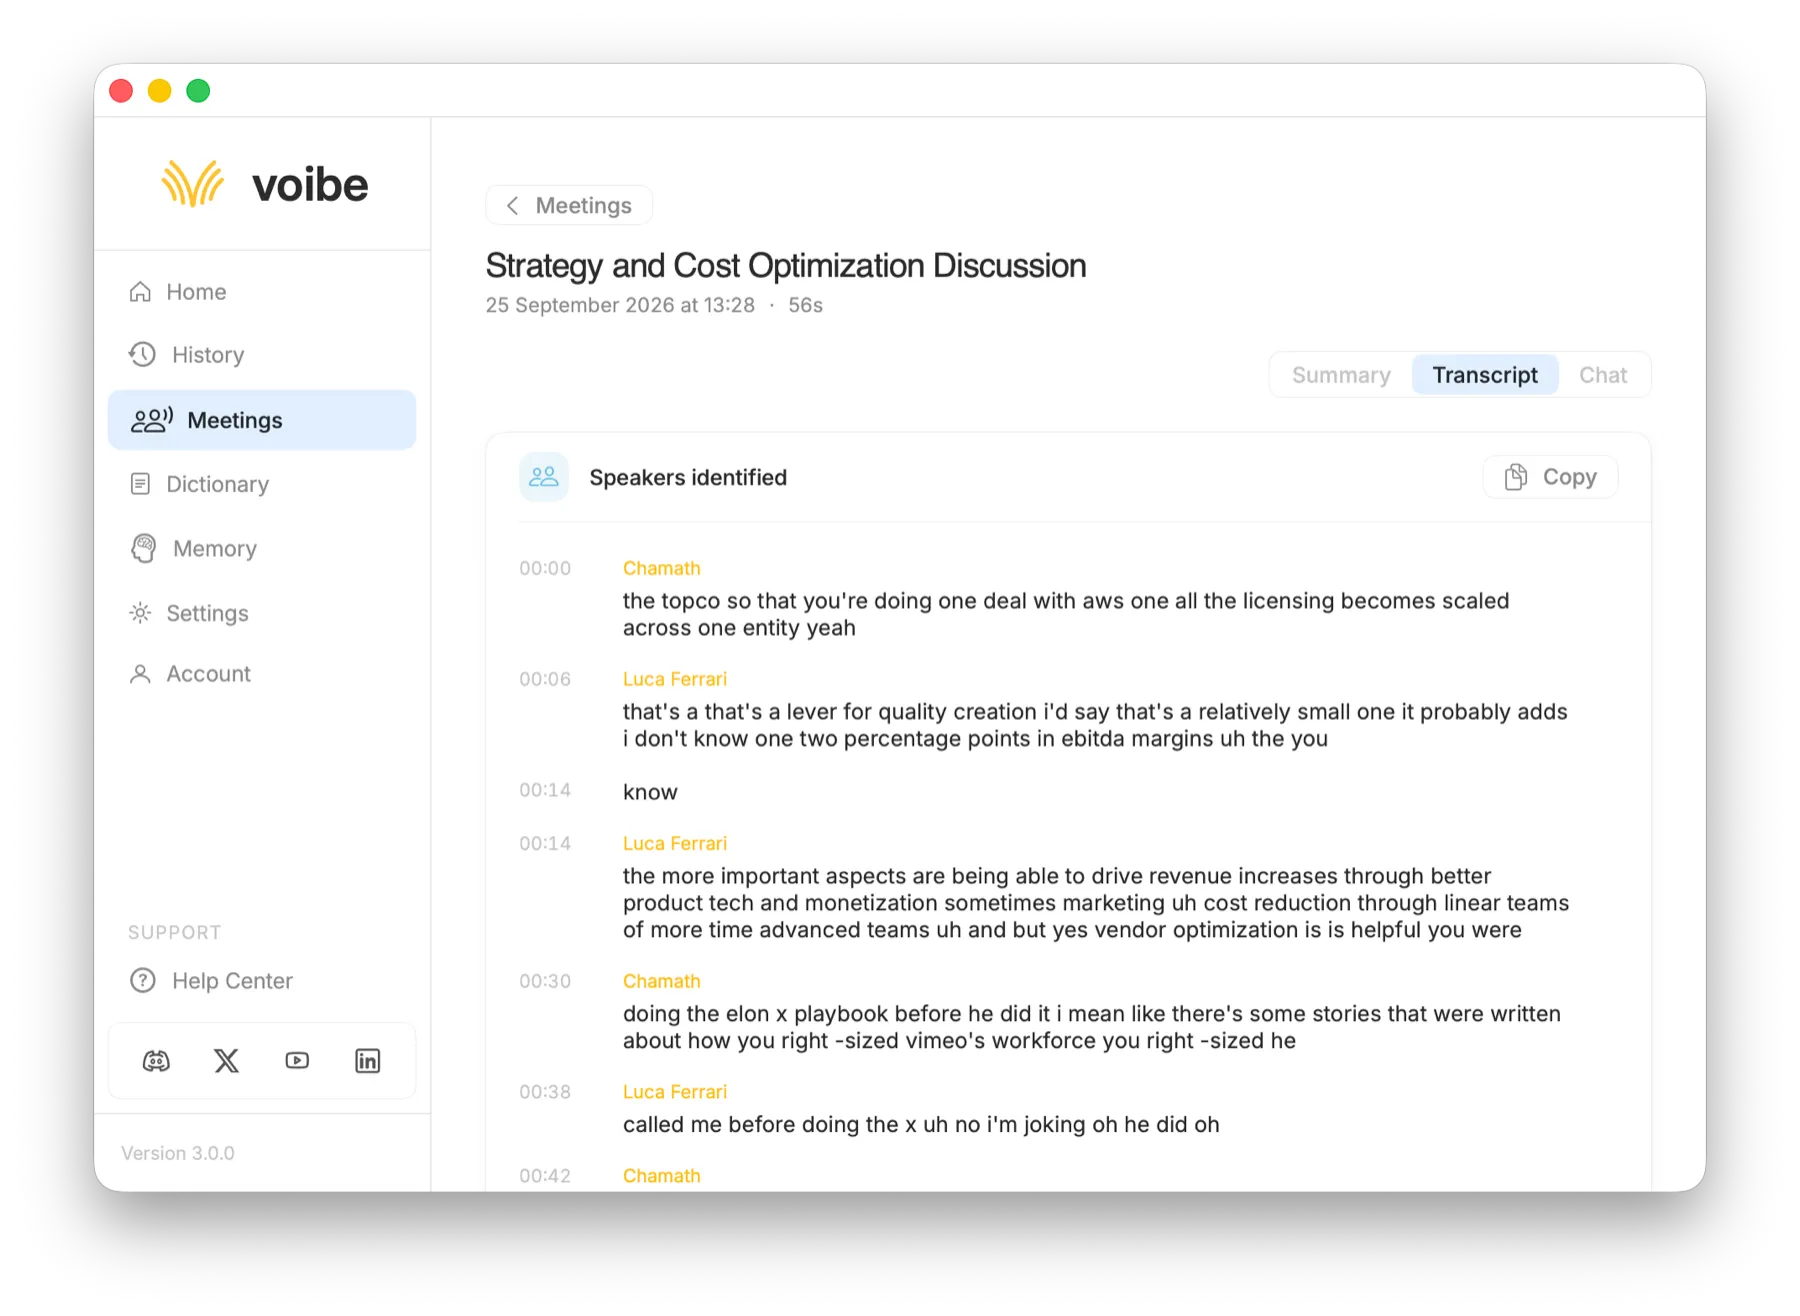Image resolution: width=1800 pixels, height=1316 pixels.
Task: Open the LinkedIn page icon
Action: 368,1061
